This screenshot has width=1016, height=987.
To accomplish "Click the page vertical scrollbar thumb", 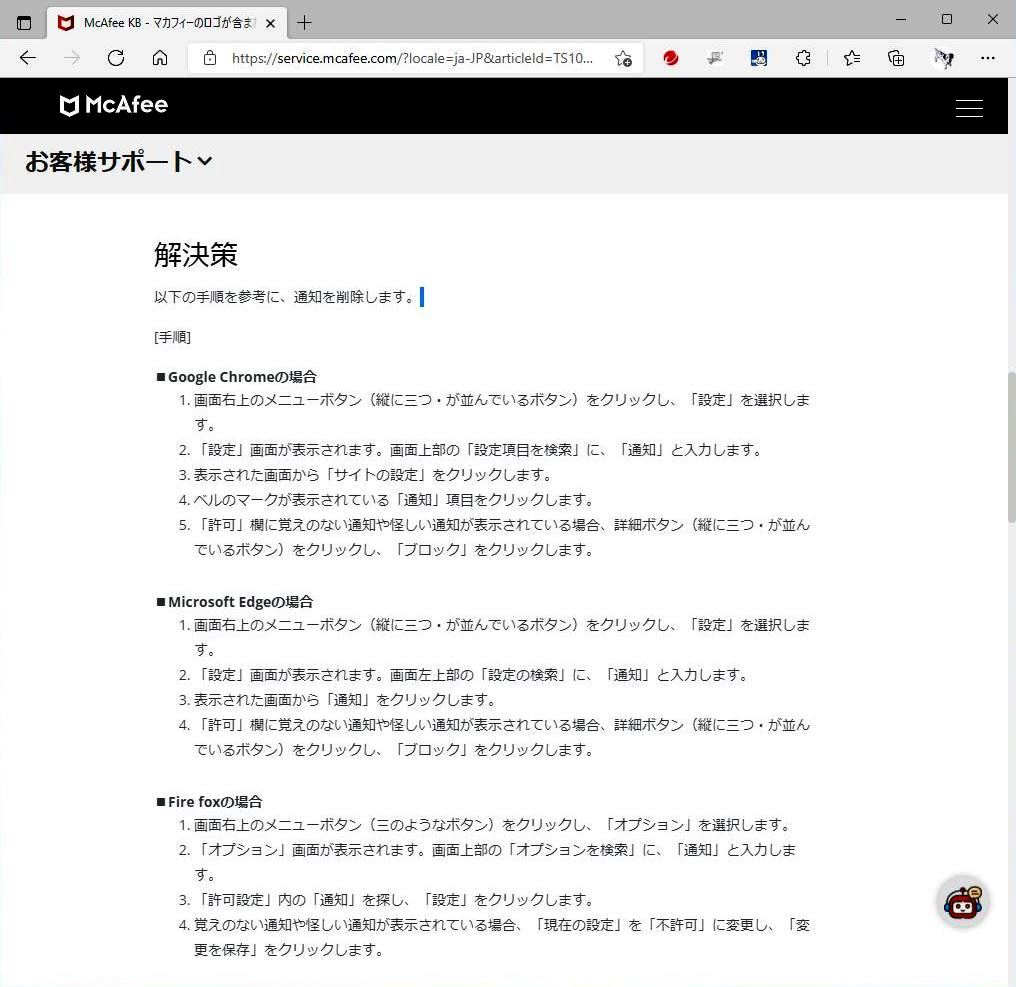I will [x=1011, y=447].
